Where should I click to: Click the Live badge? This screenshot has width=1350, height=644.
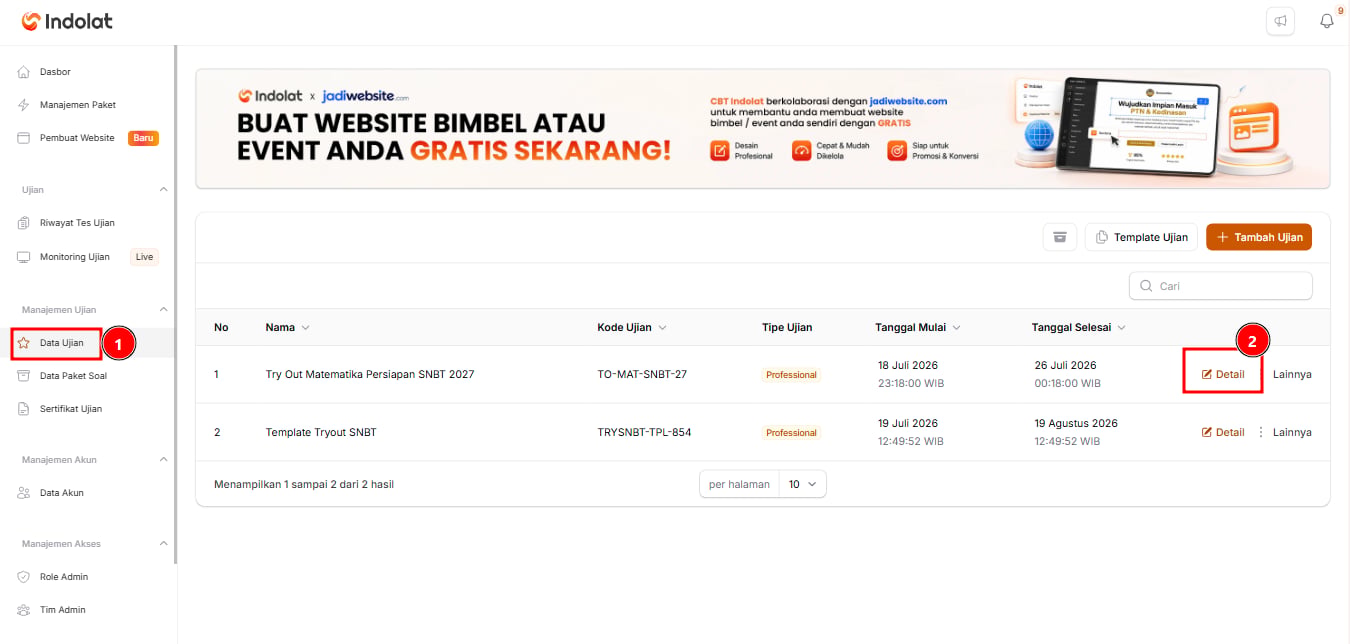coord(145,257)
